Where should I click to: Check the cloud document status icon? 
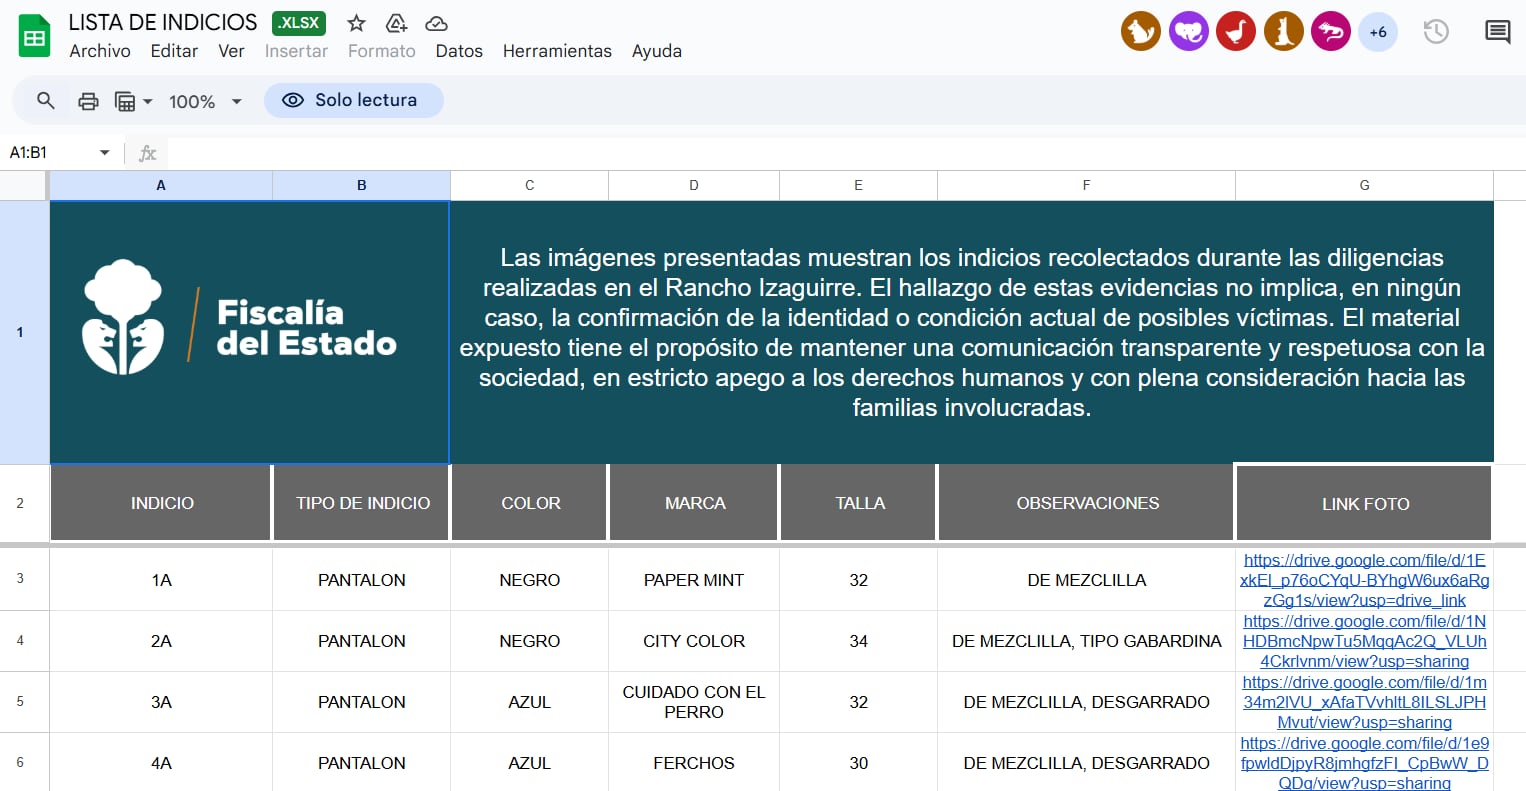[x=436, y=23]
